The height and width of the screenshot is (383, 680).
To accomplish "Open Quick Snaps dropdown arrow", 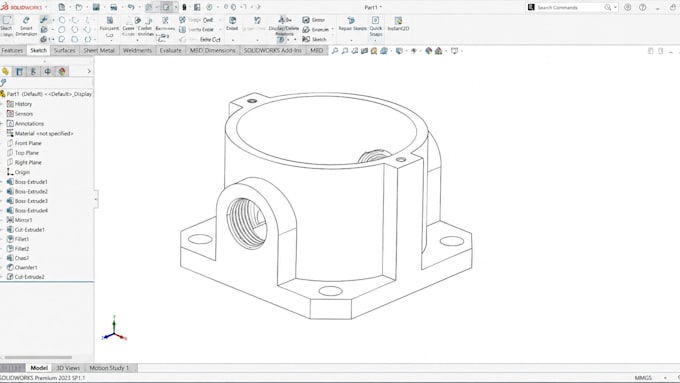I will pos(376,40).
